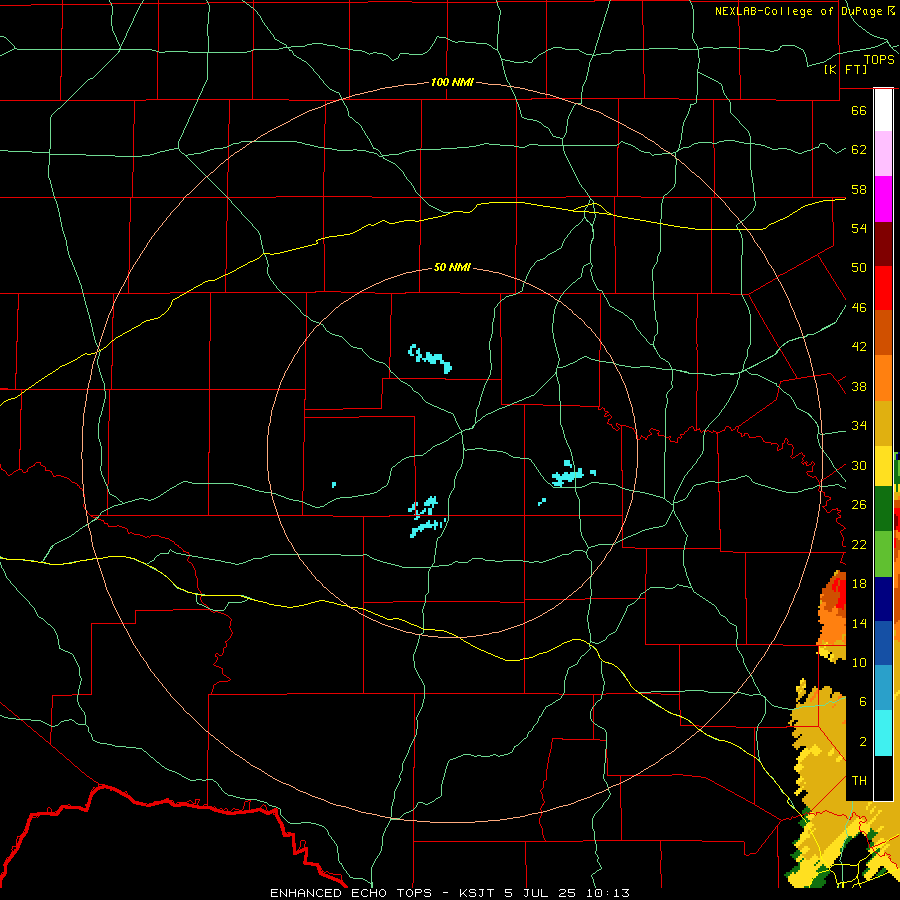Click the cyan legend swatch near 2
The height and width of the screenshot is (900, 900).
(x=883, y=733)
